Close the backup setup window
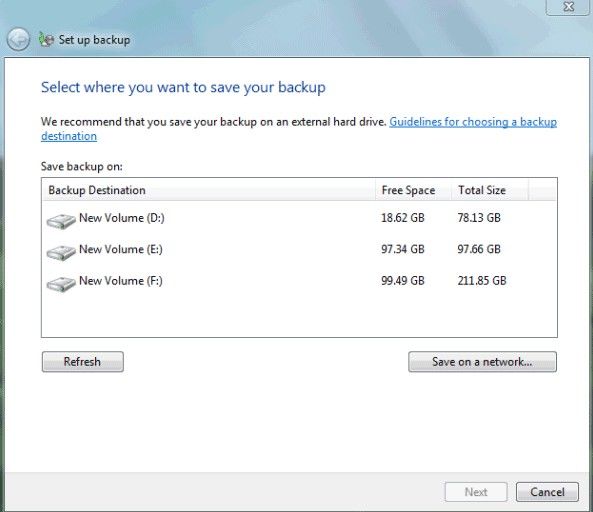 click(568, 7)
